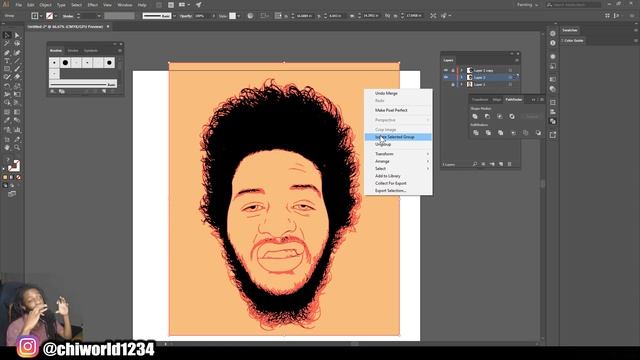Open the stroke color dropdown in control bar
Image resolution: width=640 pixels, height=360 pixels.
56,16
